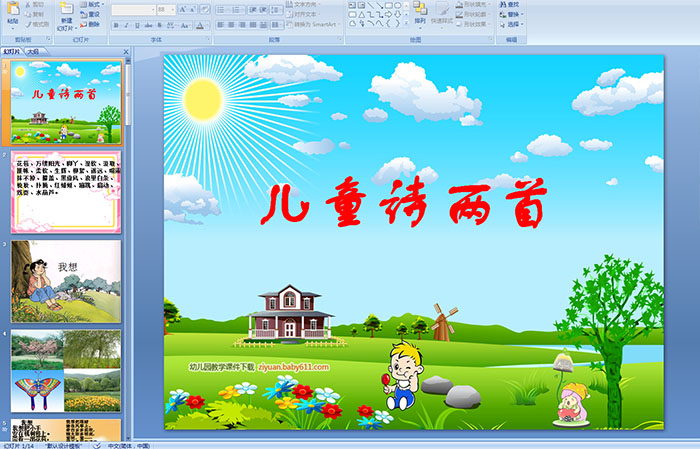This screenshot has width=700, height=449.
Task: Click the slide title text 儿童诗两首
Action: 404,201
